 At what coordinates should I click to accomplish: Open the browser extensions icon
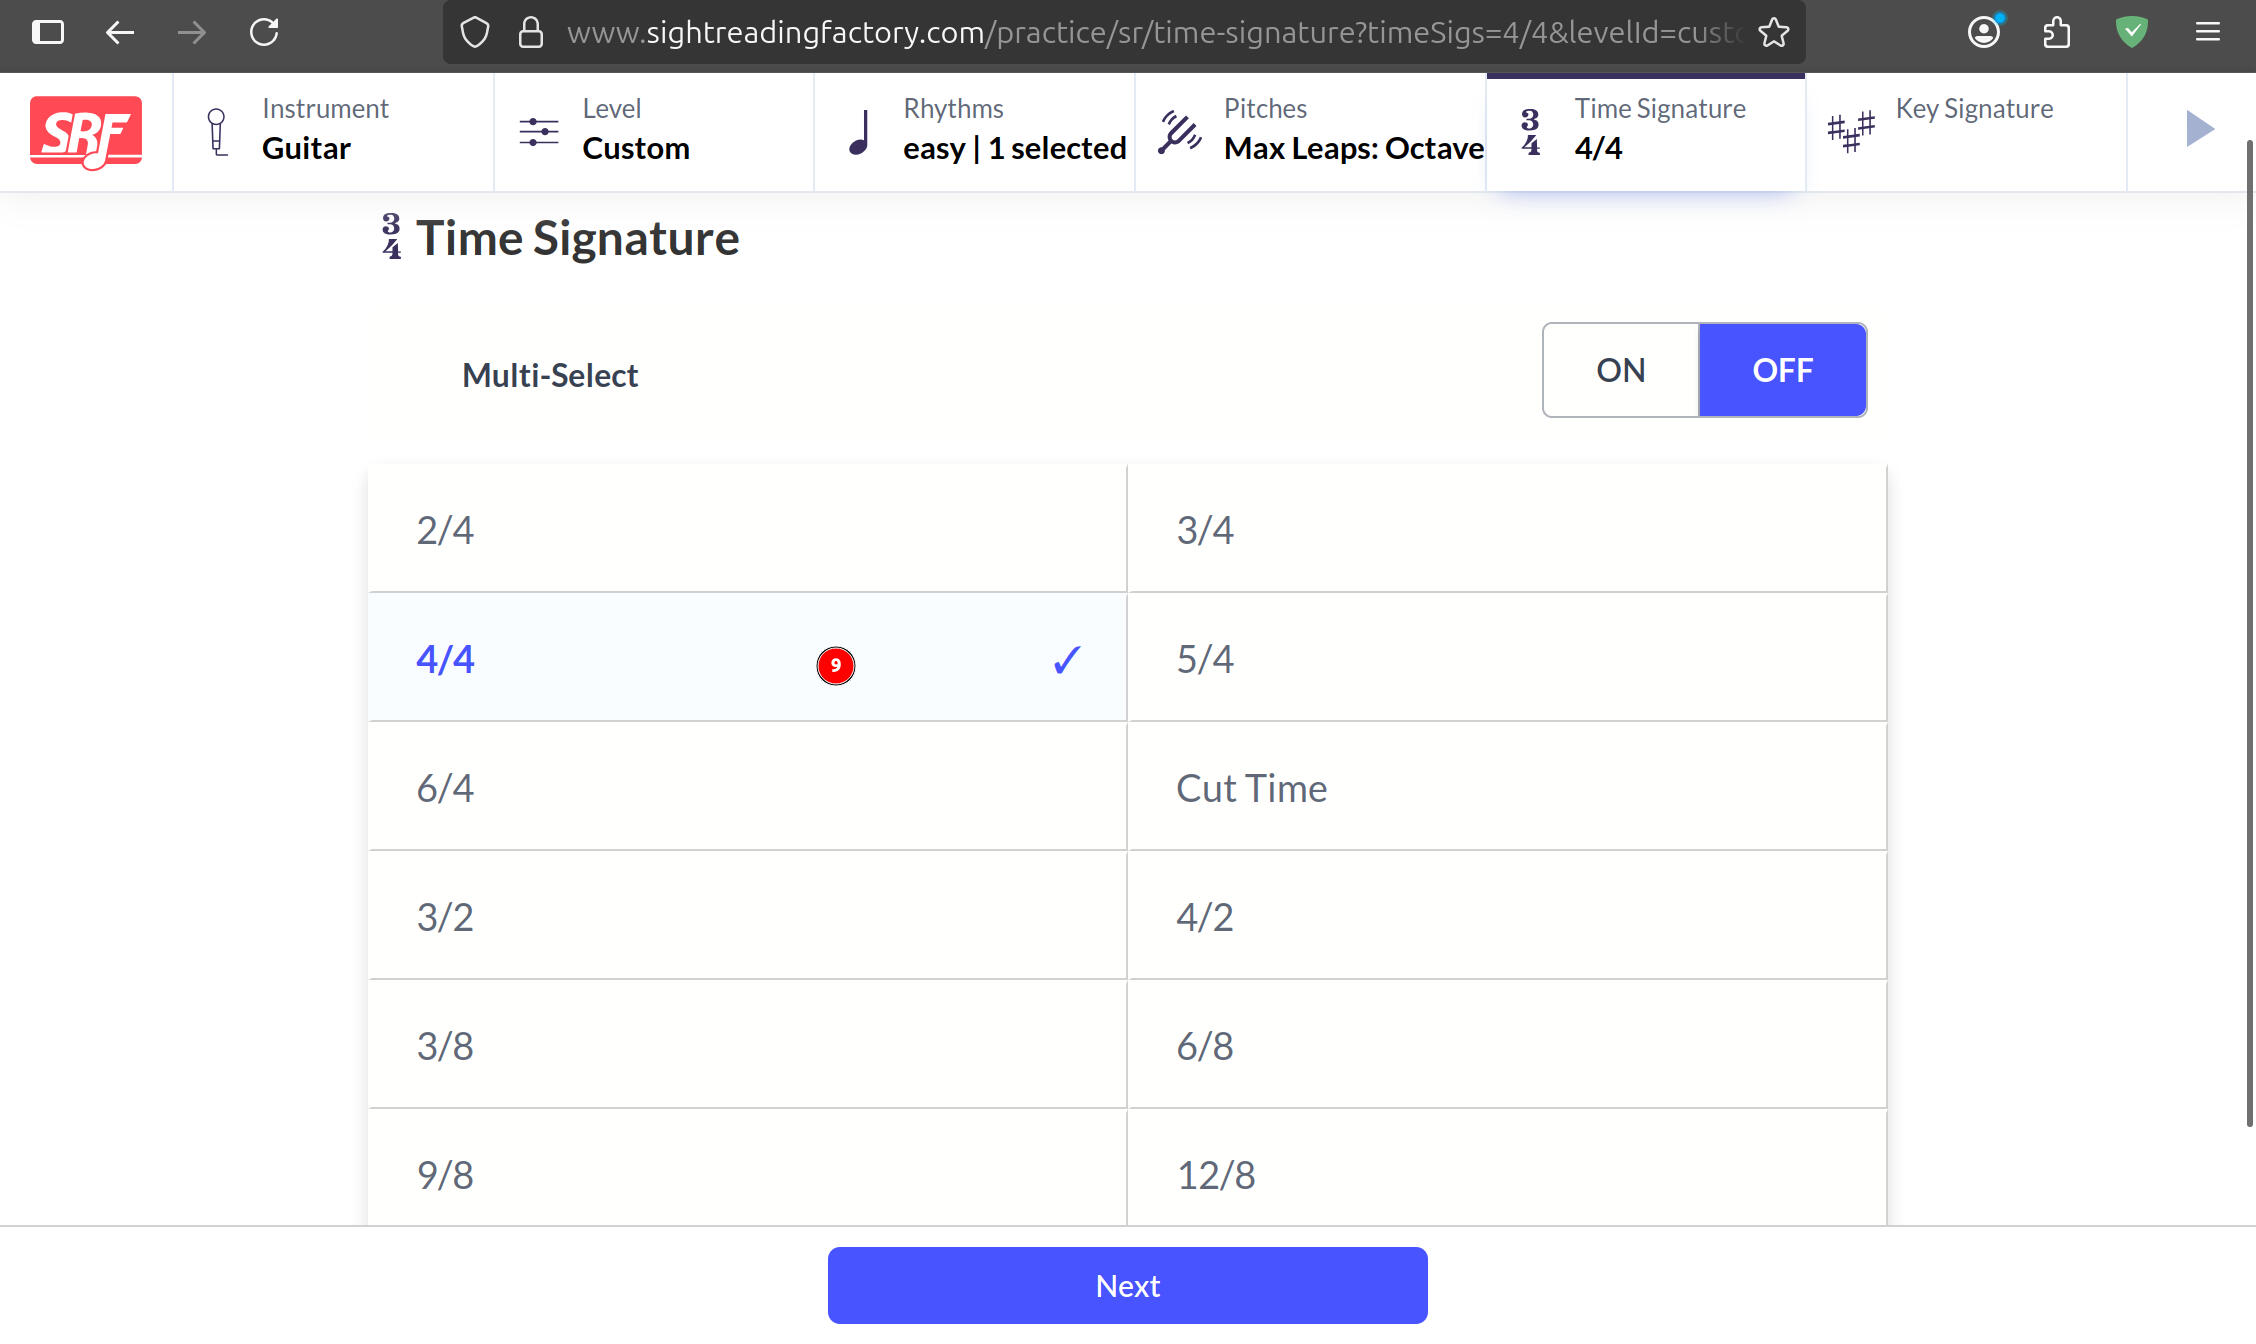tap(2056, 33)
